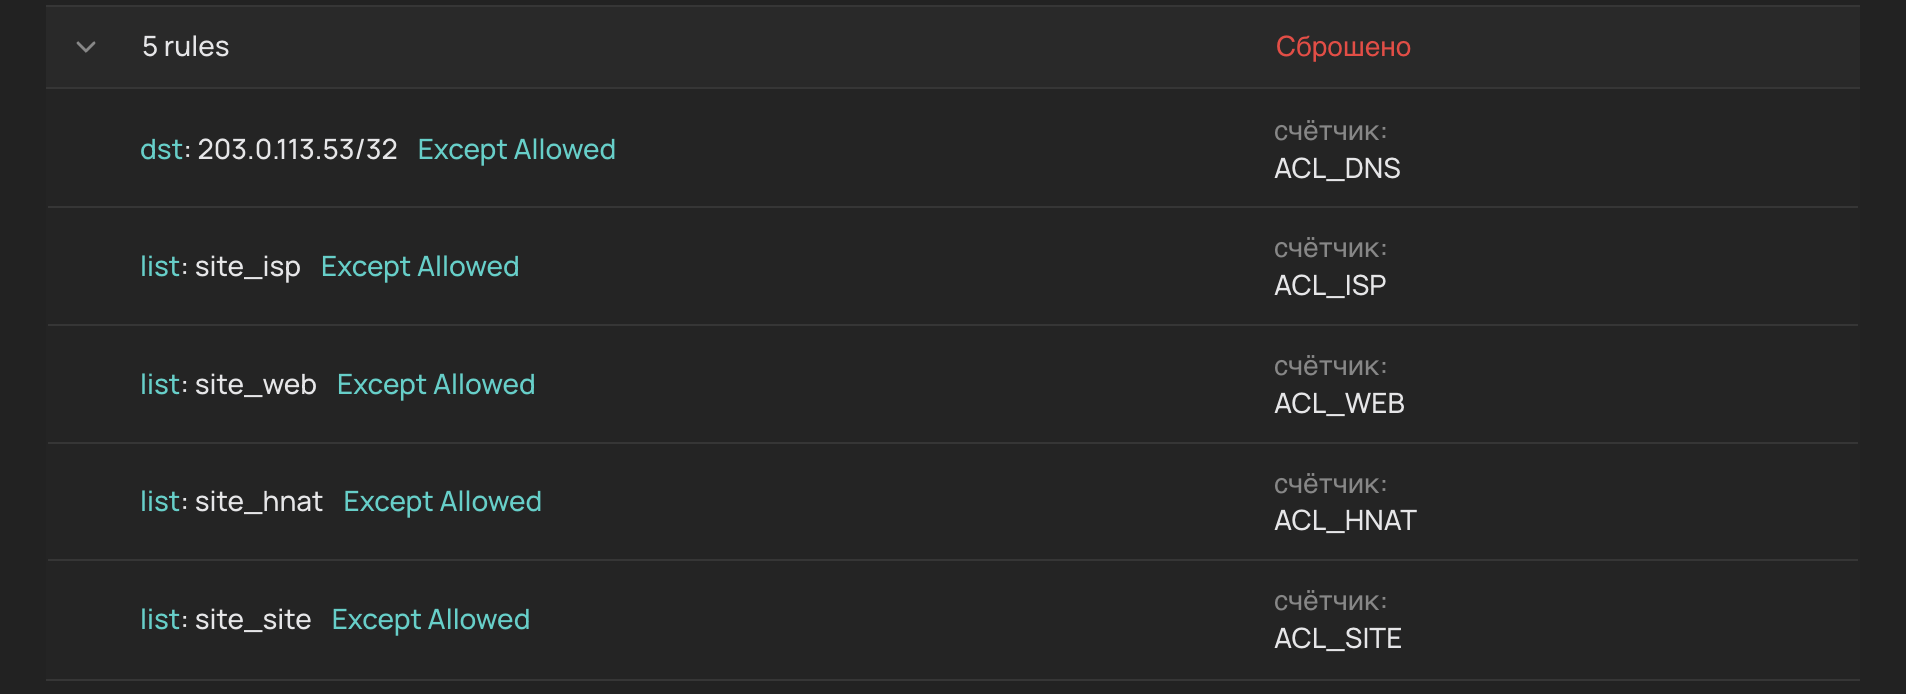
Task: Select list: site_web rule
Action: click(228, 385)
